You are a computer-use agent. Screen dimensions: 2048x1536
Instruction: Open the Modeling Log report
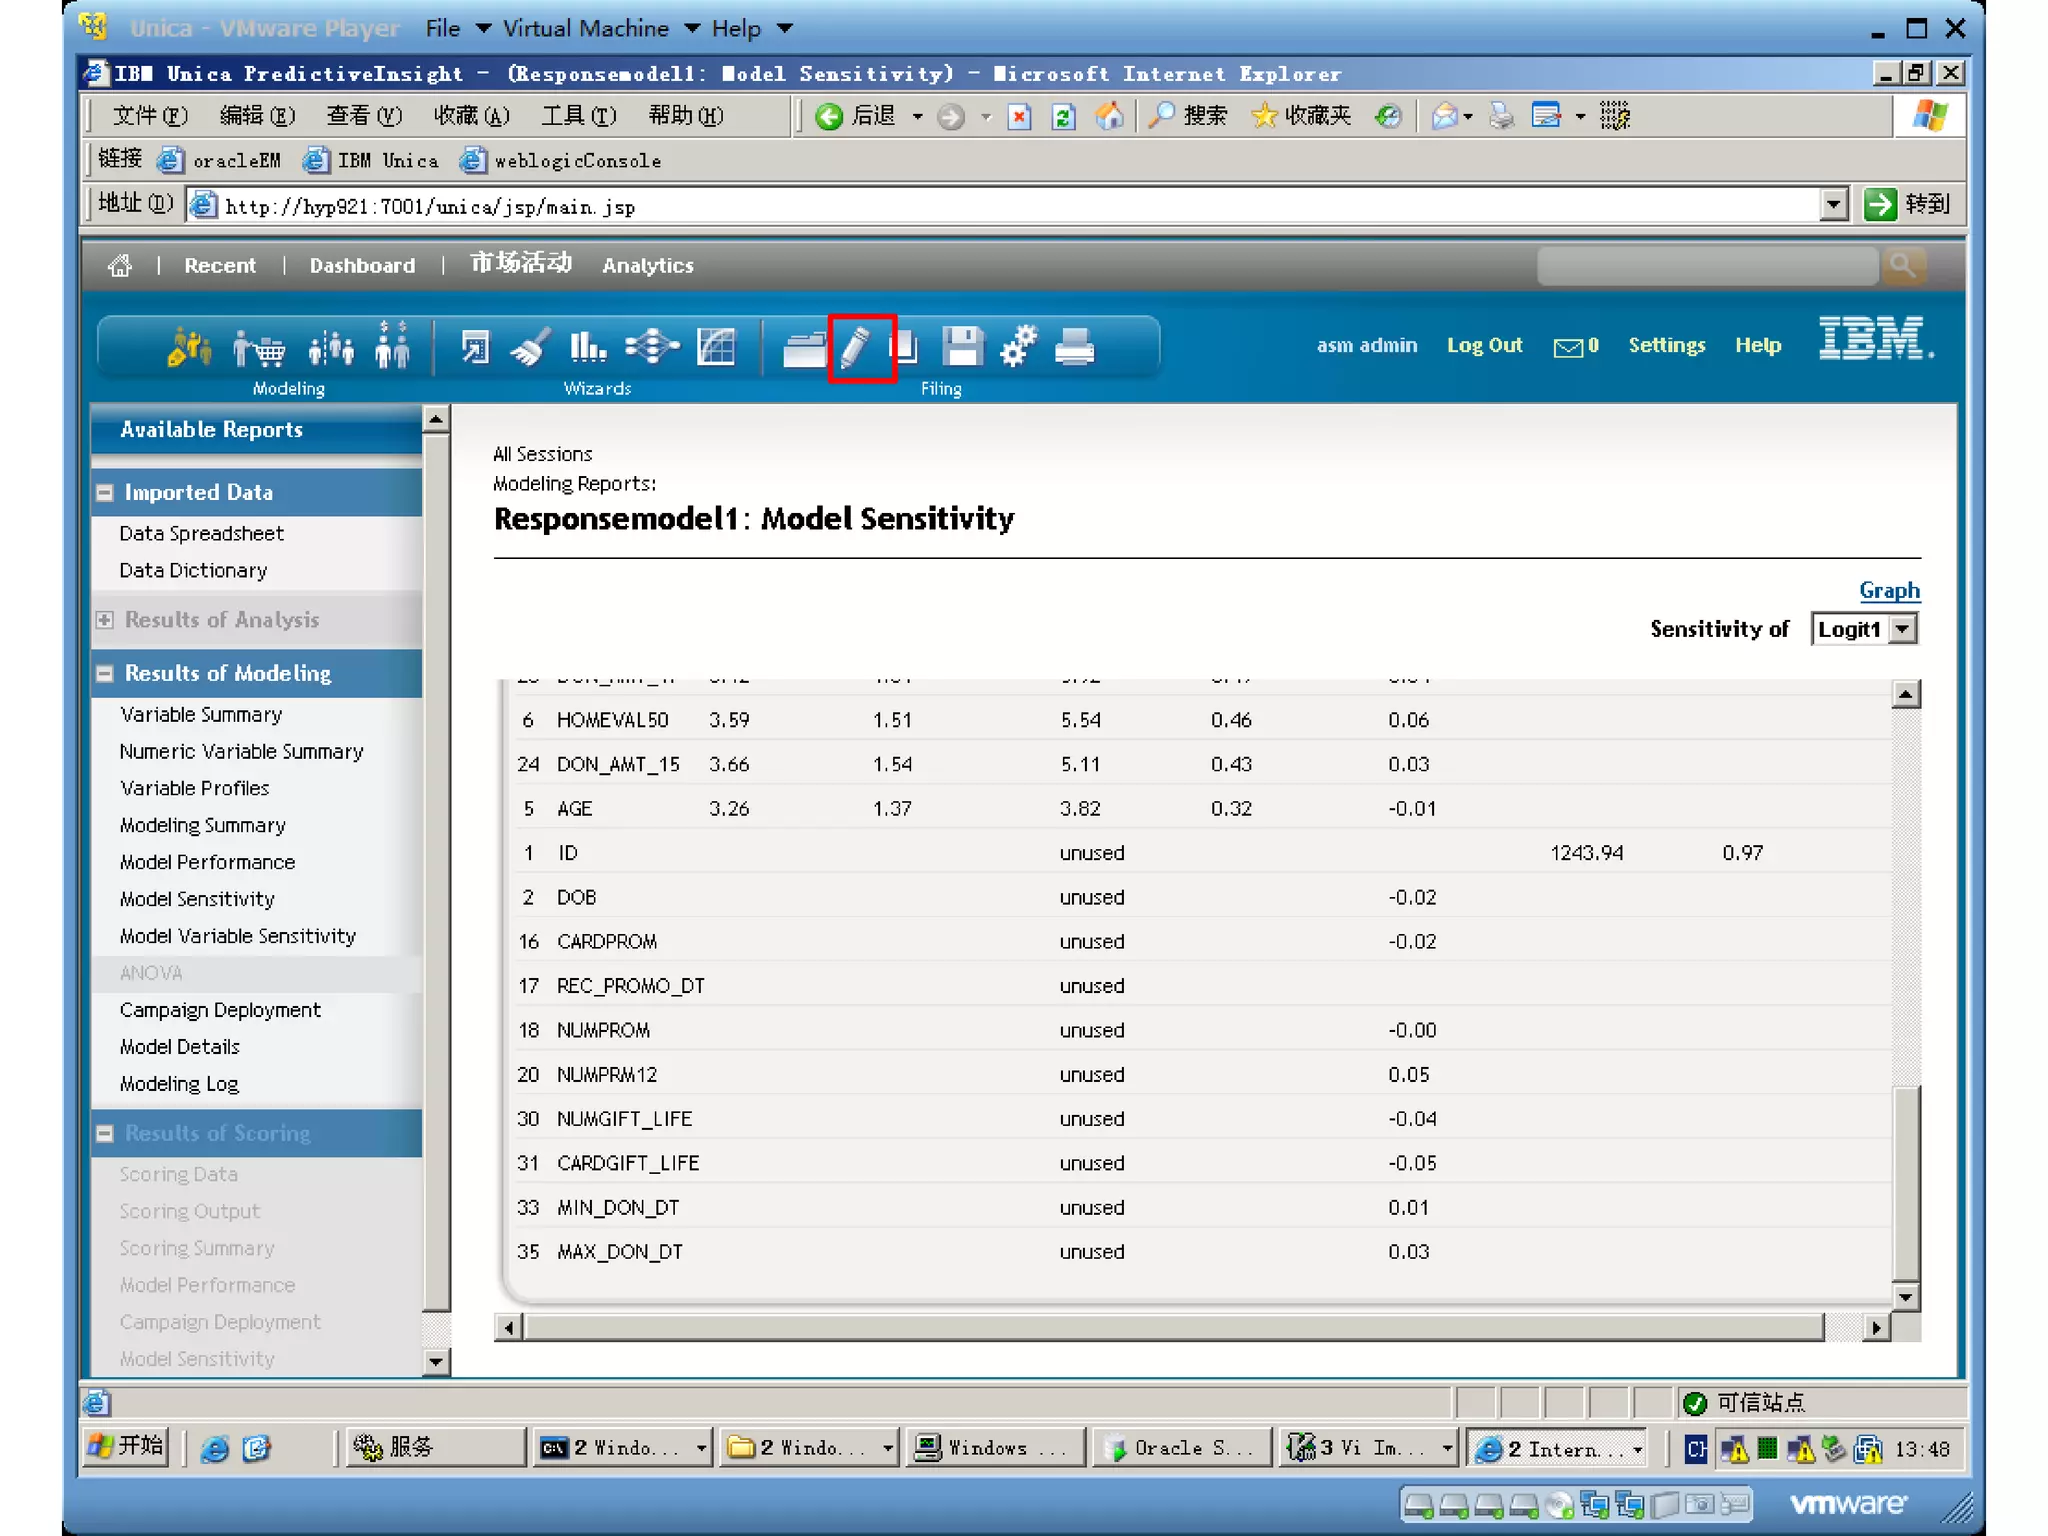(x=179, y=1084)
